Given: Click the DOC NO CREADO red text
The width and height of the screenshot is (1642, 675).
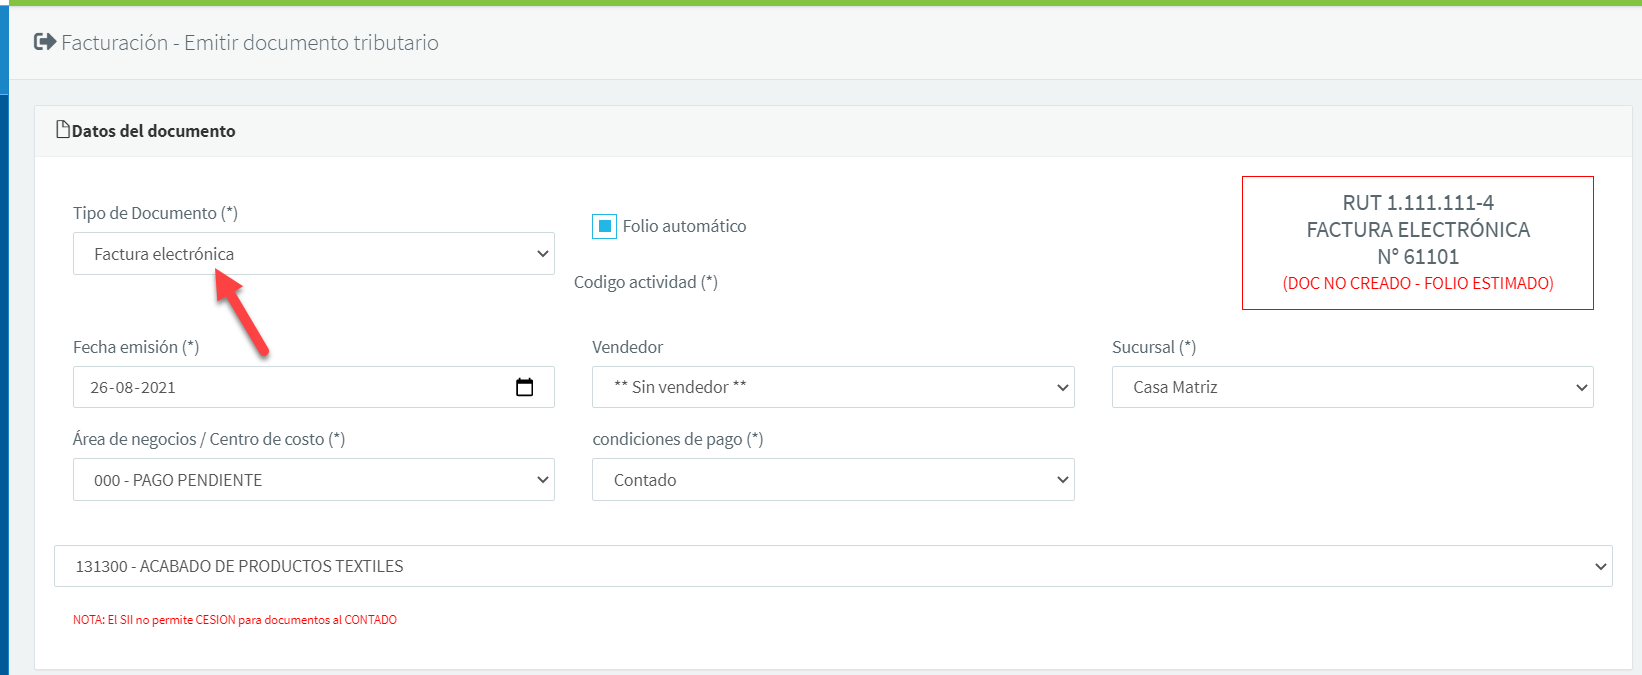Looking at the screenshot, I should tap(1417, 283).
